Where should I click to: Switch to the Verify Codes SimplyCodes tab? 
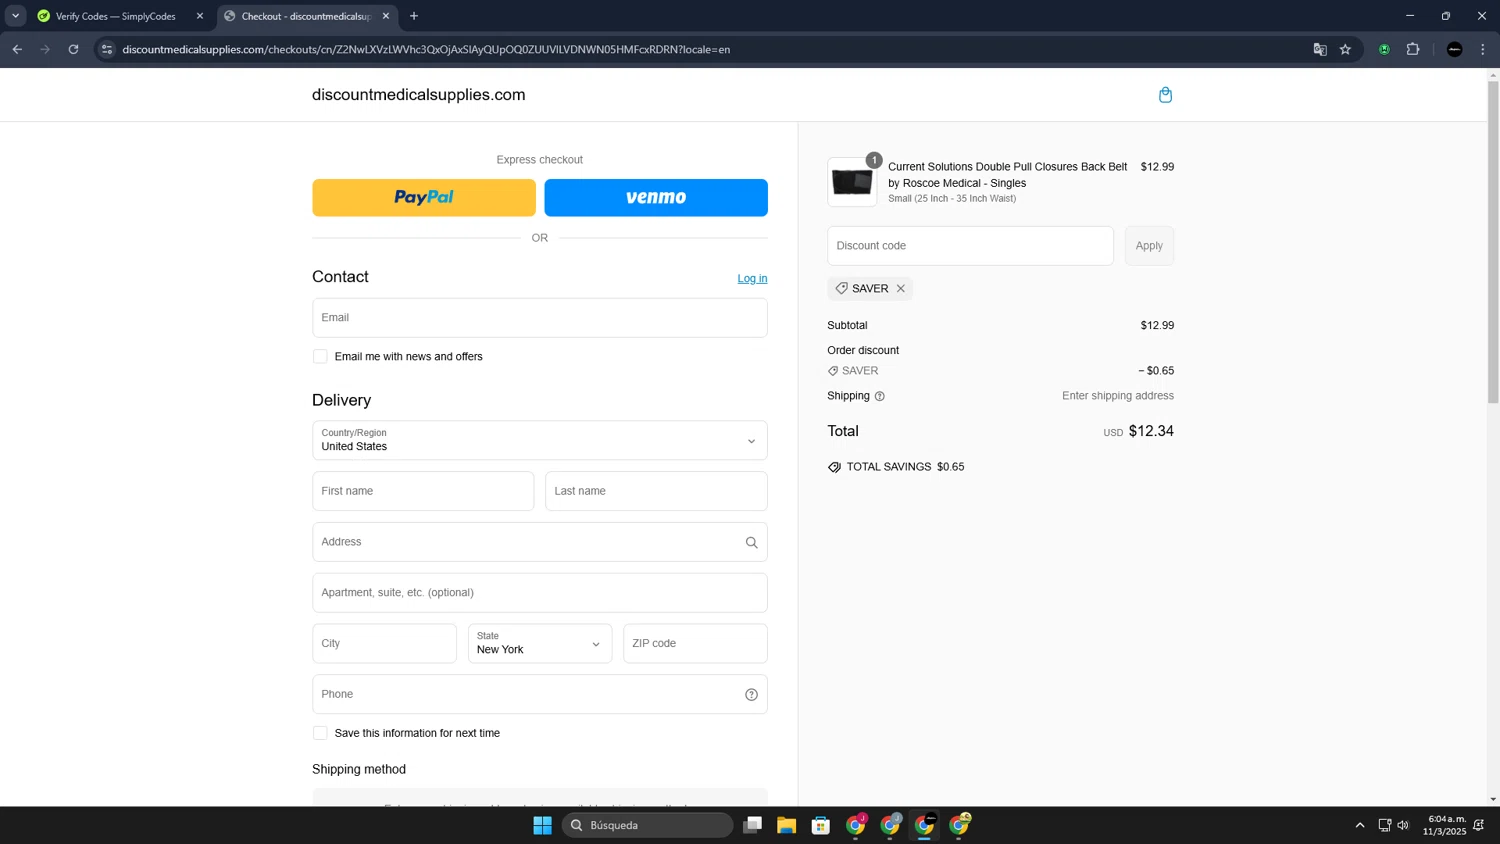[115, 16]
